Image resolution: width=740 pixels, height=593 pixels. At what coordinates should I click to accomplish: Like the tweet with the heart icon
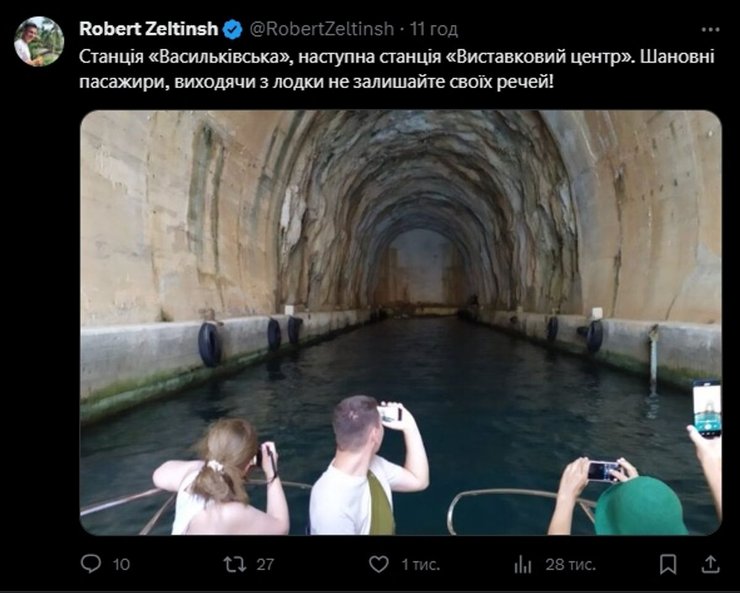[x=379, y=564]
